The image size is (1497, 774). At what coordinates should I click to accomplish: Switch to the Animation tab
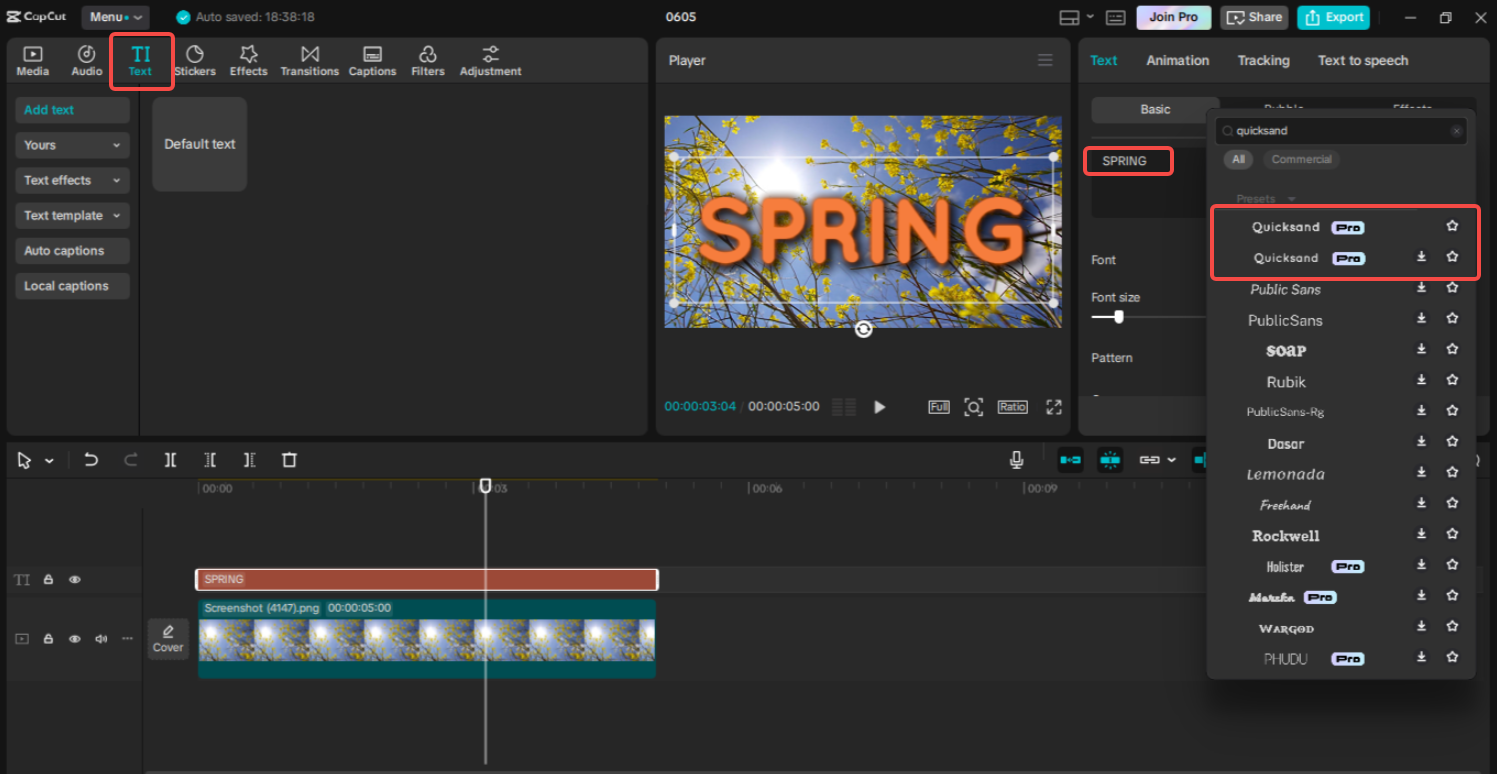[1177, 61]
